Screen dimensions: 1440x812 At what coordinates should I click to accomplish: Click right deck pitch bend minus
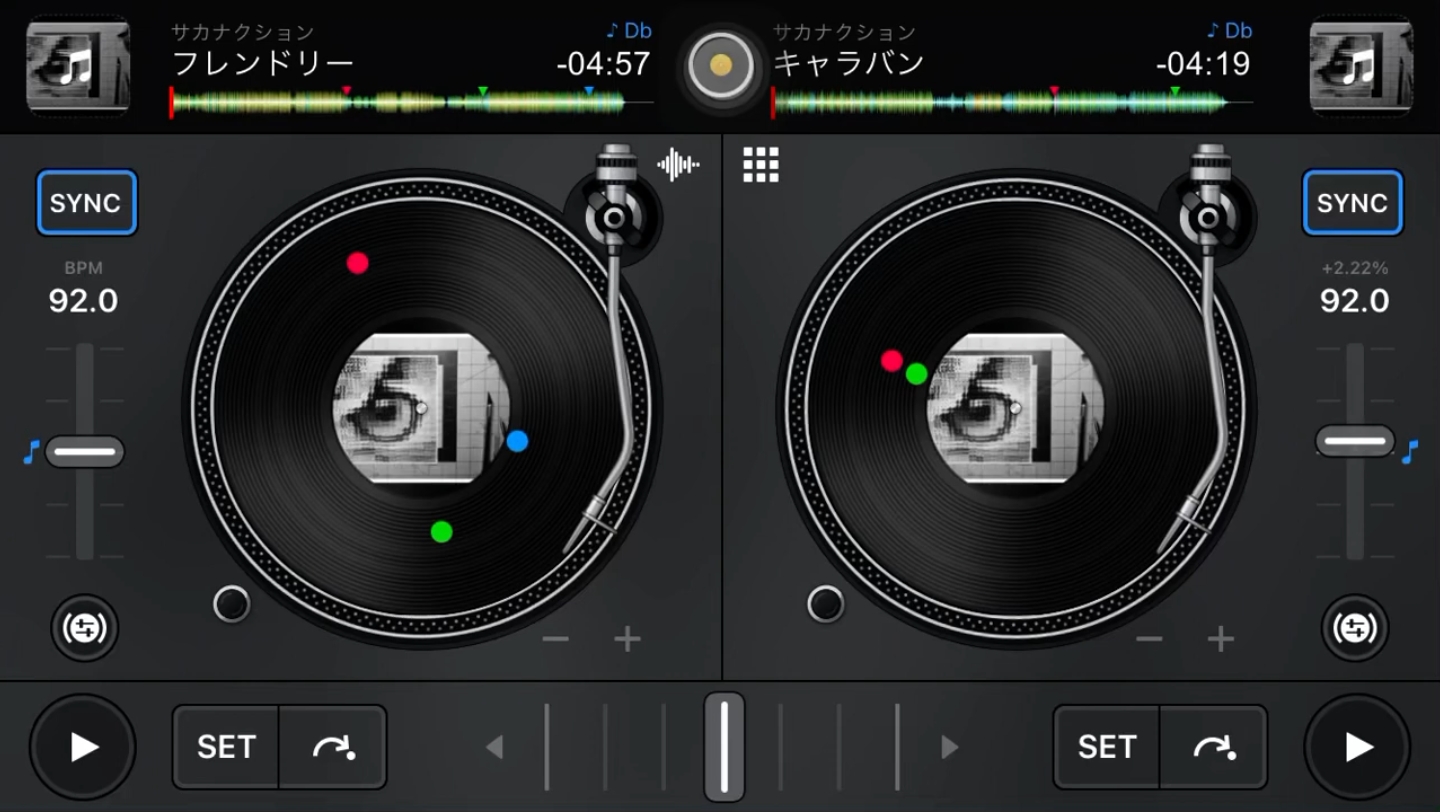(1150, 639)
